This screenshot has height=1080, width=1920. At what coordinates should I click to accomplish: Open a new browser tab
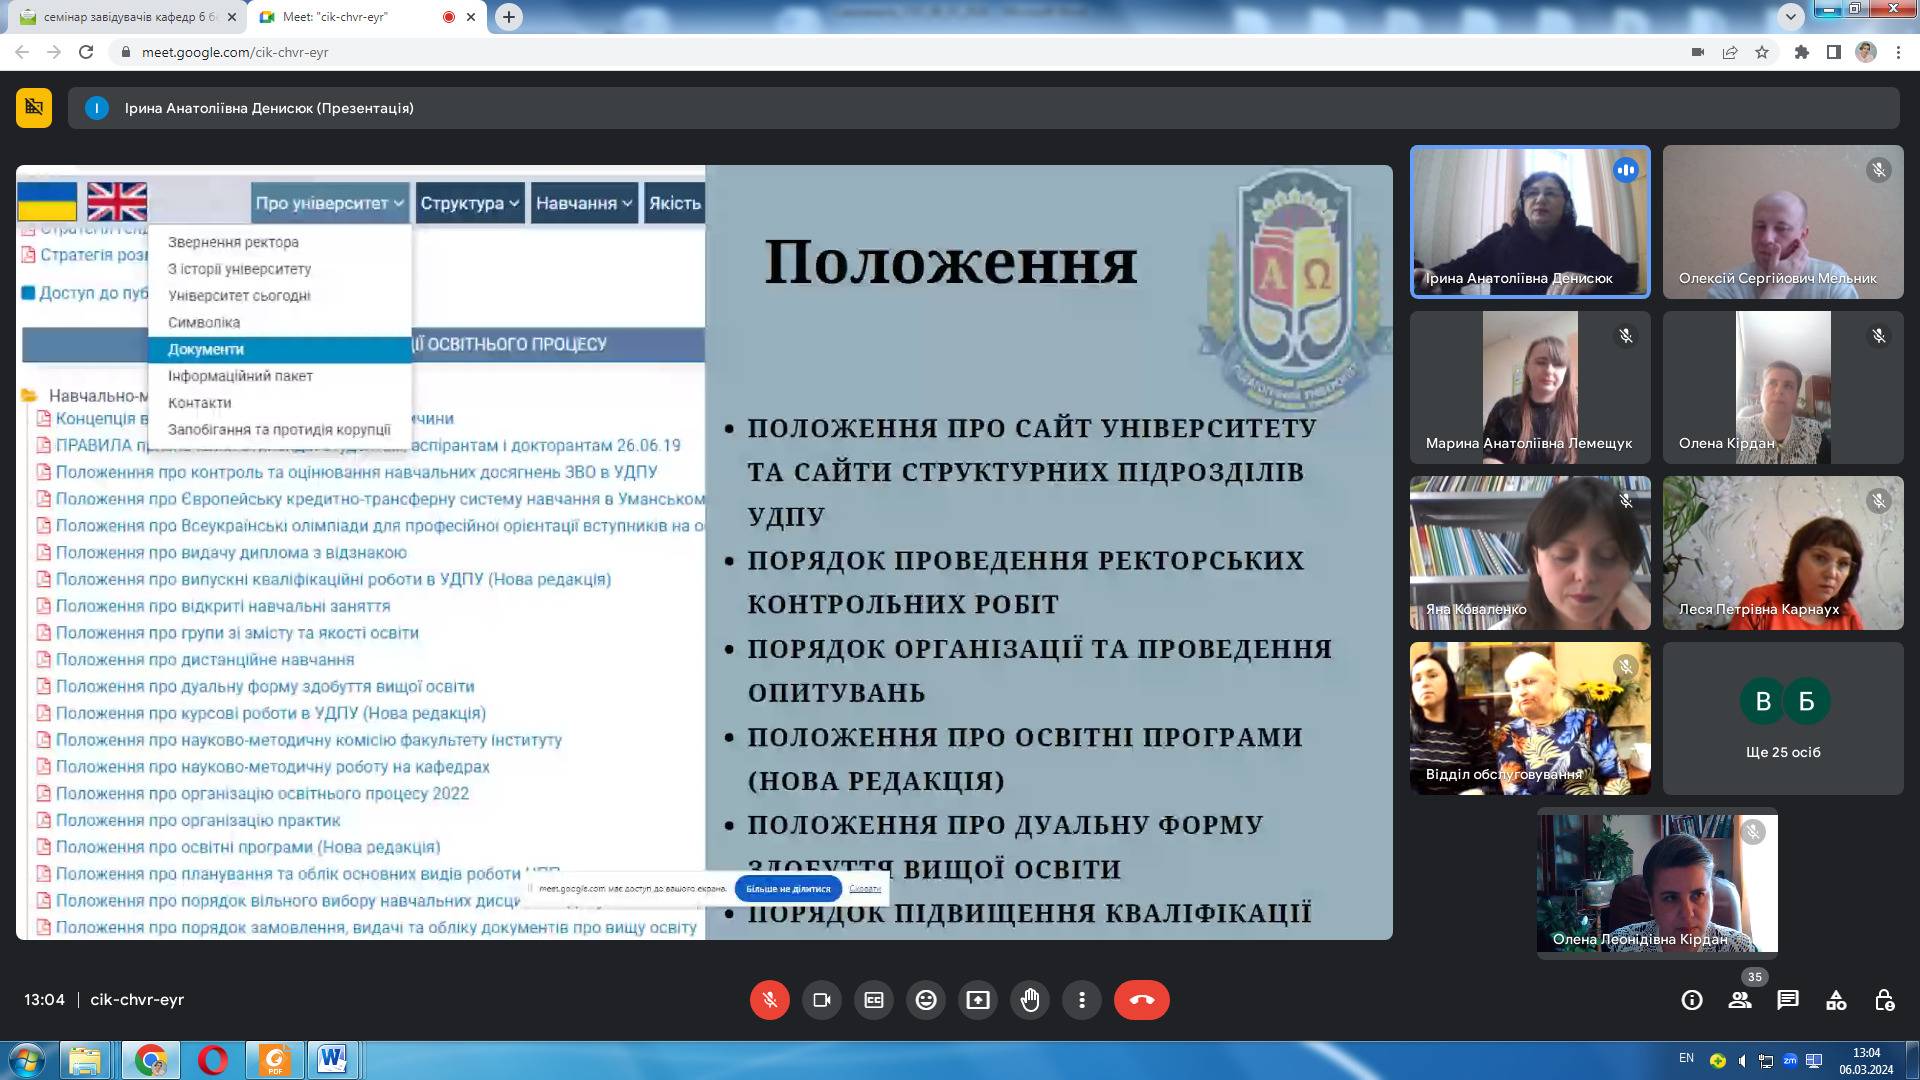(x=509, y=17)
